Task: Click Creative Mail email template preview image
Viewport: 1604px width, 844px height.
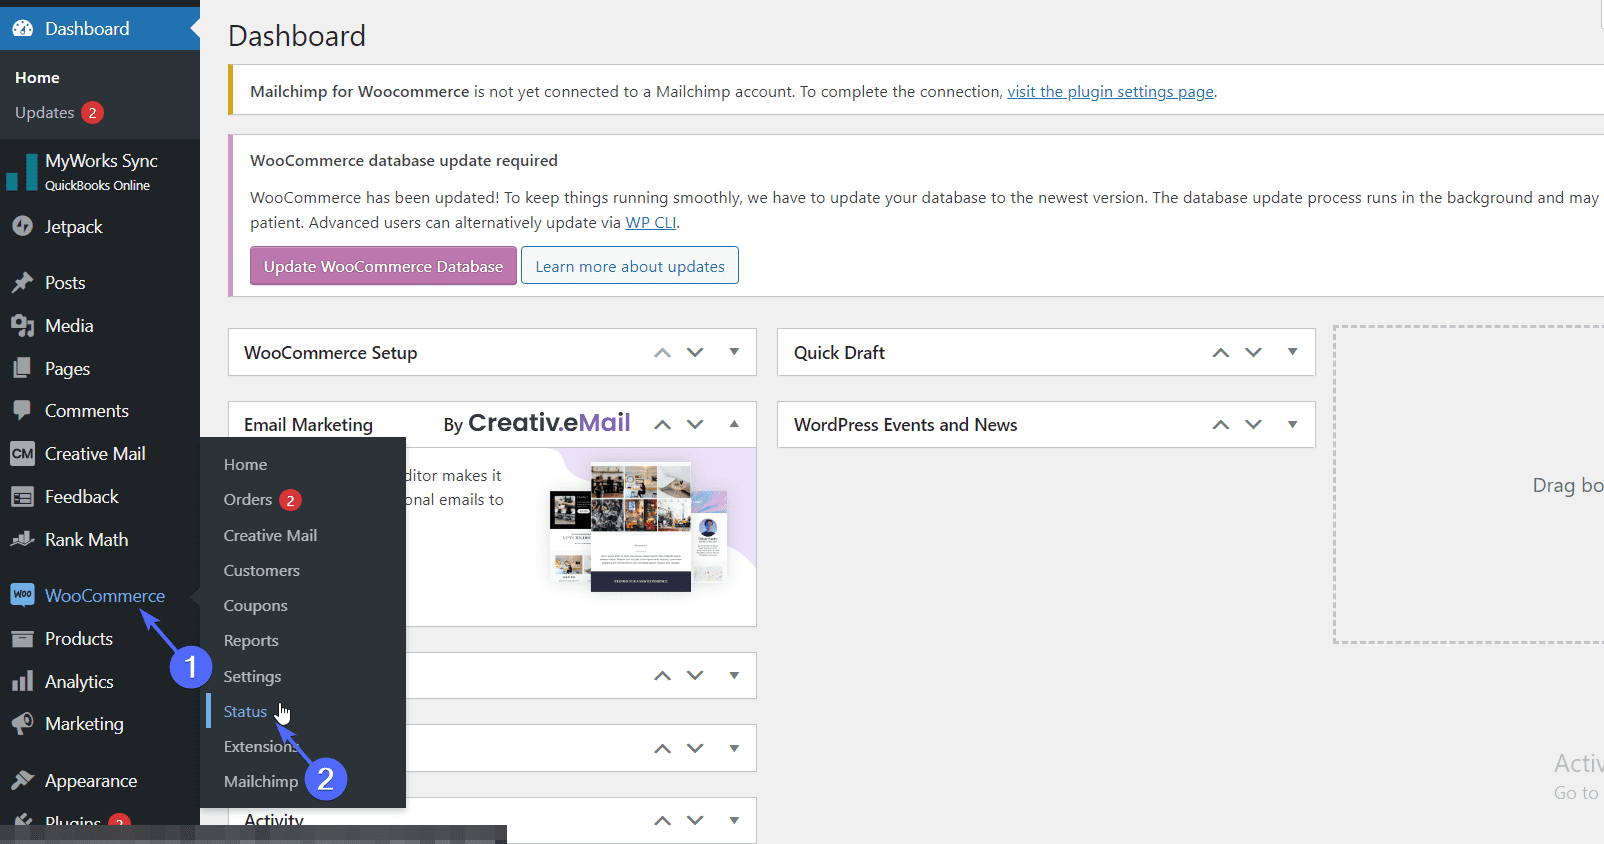Action: tap(639, 526)
